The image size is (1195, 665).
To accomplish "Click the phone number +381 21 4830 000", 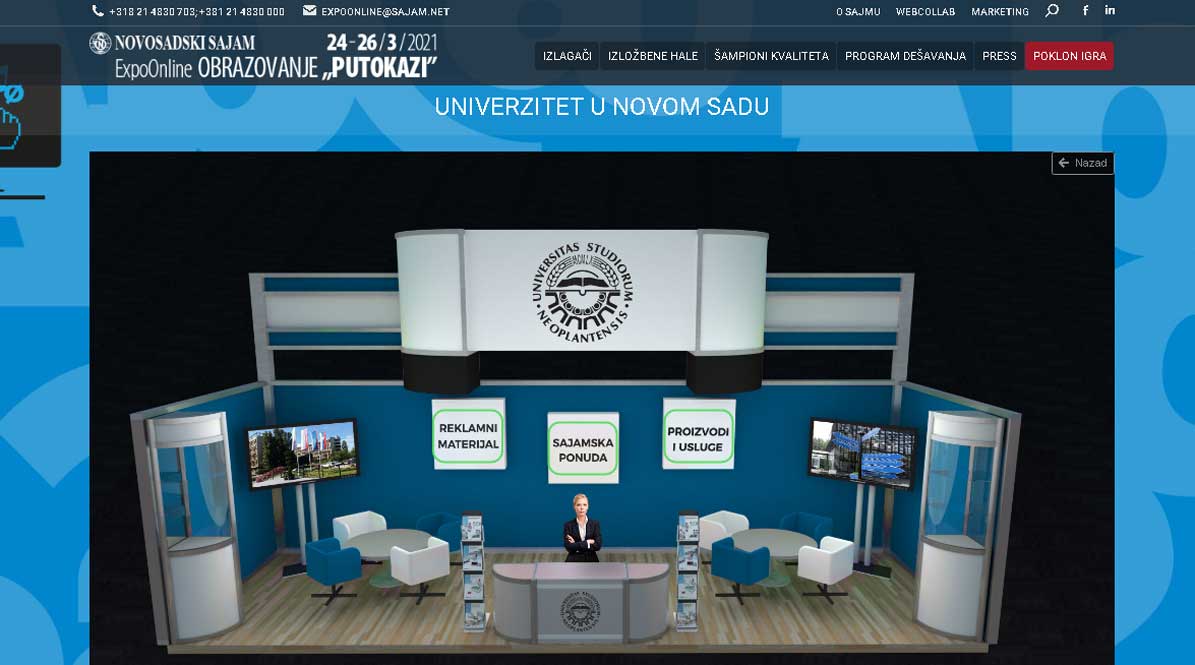I will (242, 11).
